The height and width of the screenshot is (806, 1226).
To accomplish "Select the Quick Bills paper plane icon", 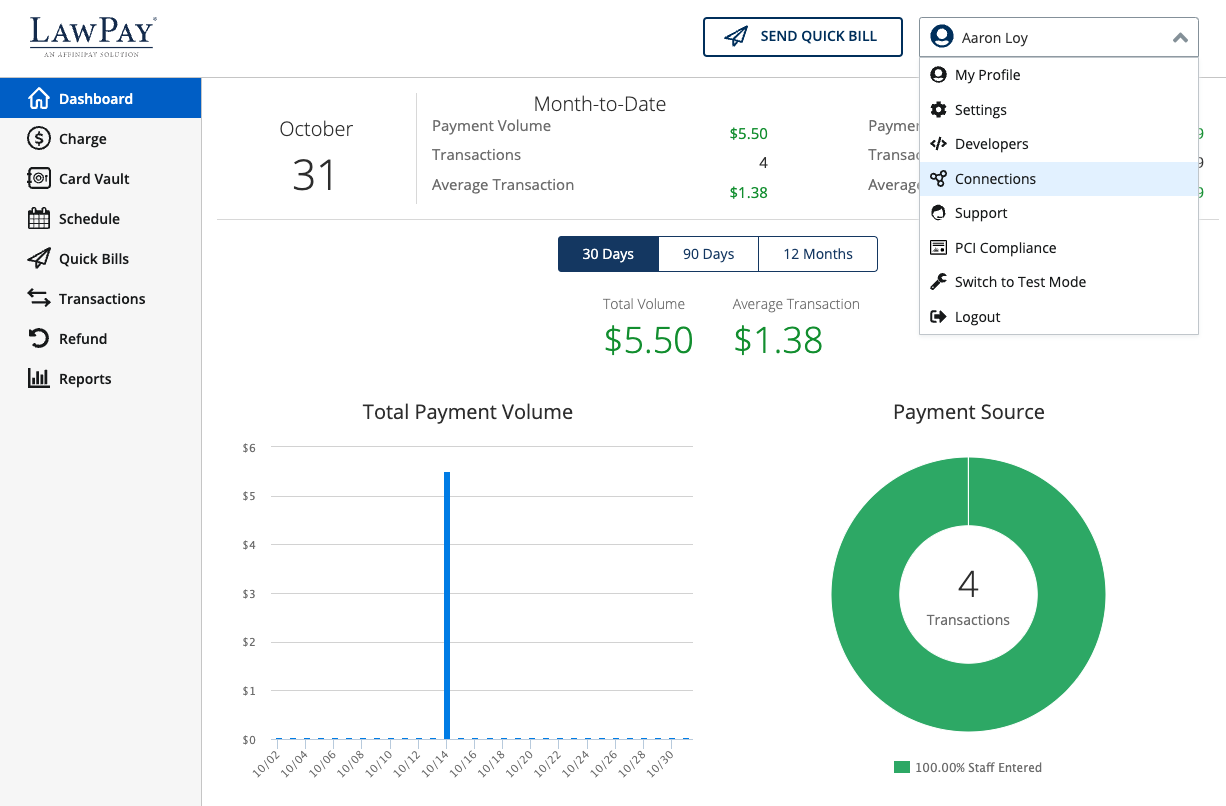I will point(39,259).
